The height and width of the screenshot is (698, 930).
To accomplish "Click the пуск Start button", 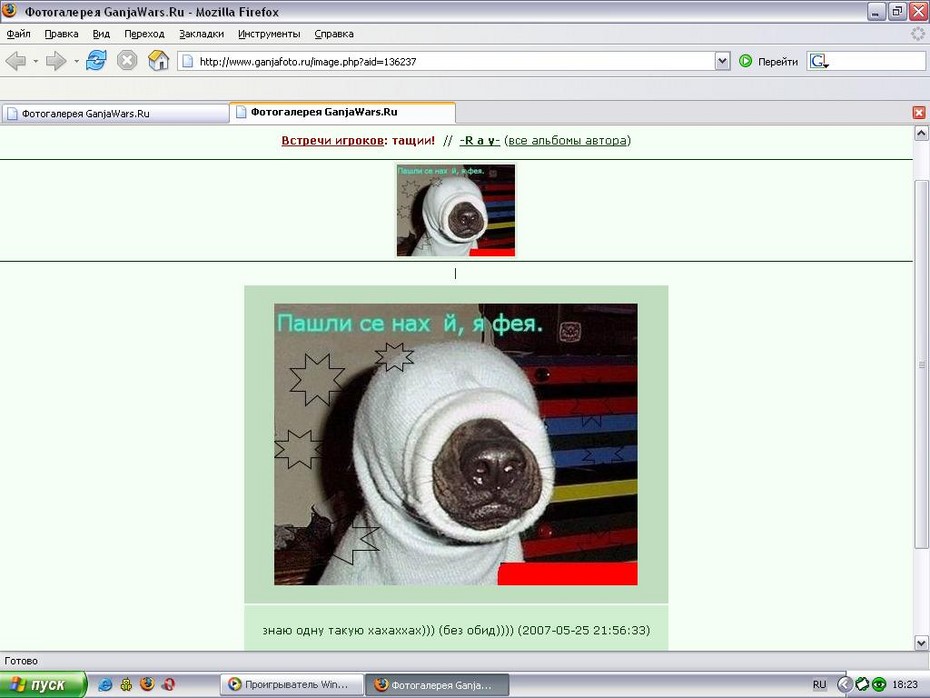I will coord(43,684).
